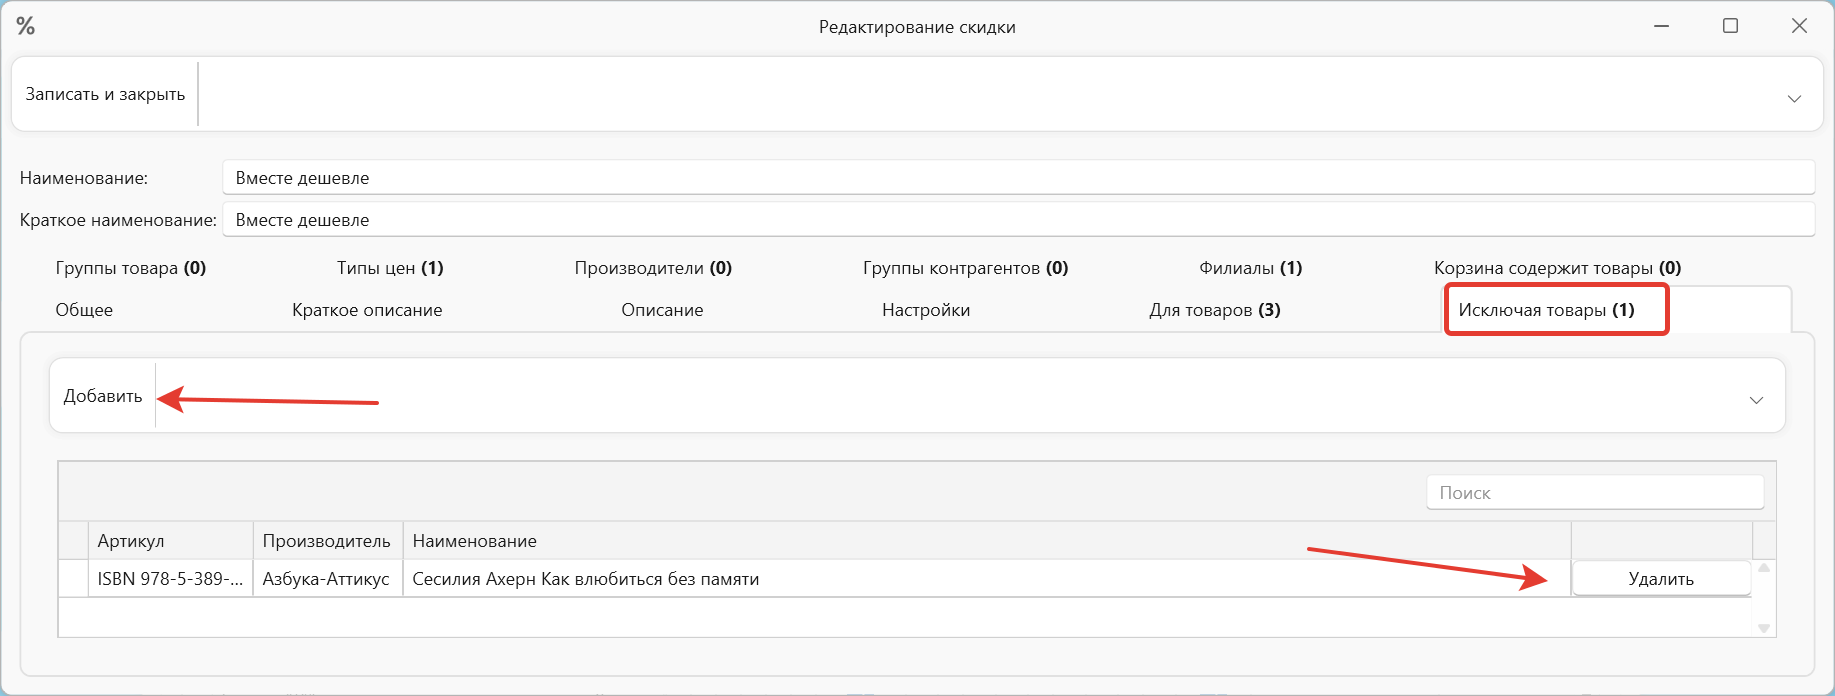Screen dimensions: 1835x696
Task: Expand the chevron next to the Добавить button
Action: click(x=1756, y=402)
